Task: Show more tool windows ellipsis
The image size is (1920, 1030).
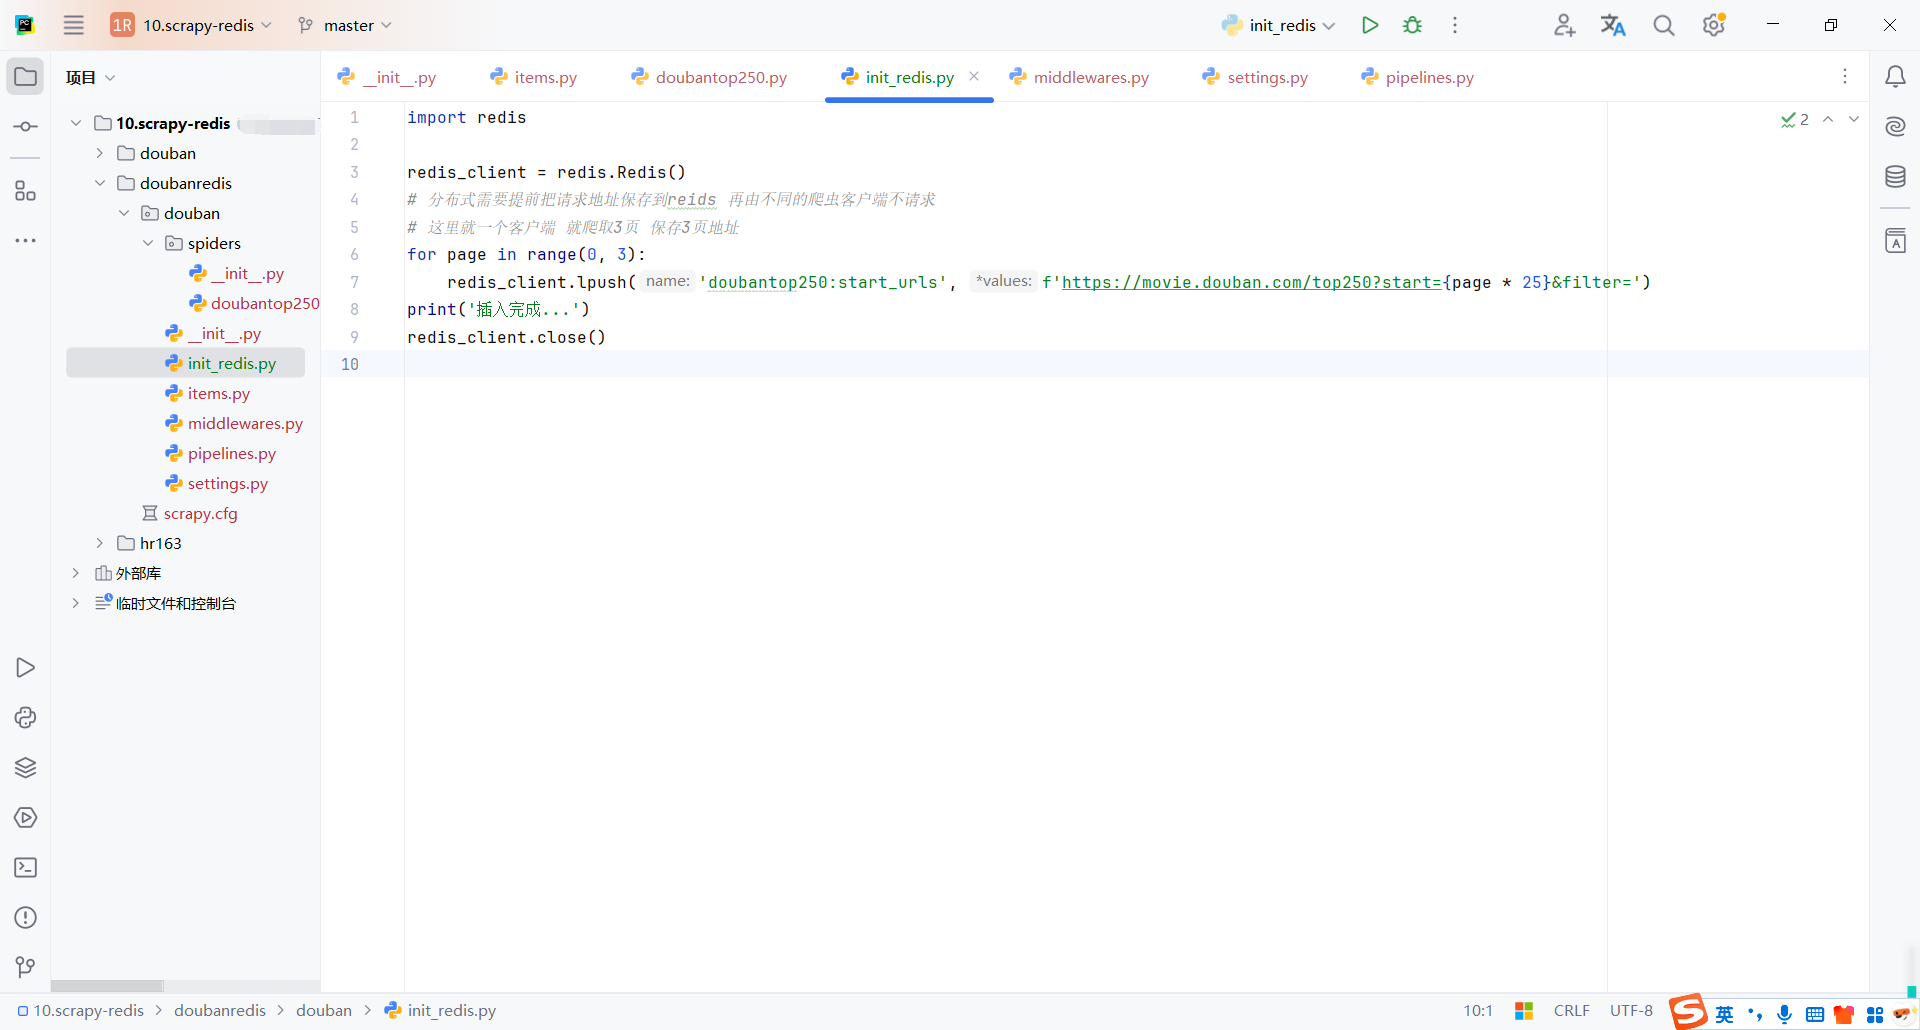Action: click(x=26, y=241)
